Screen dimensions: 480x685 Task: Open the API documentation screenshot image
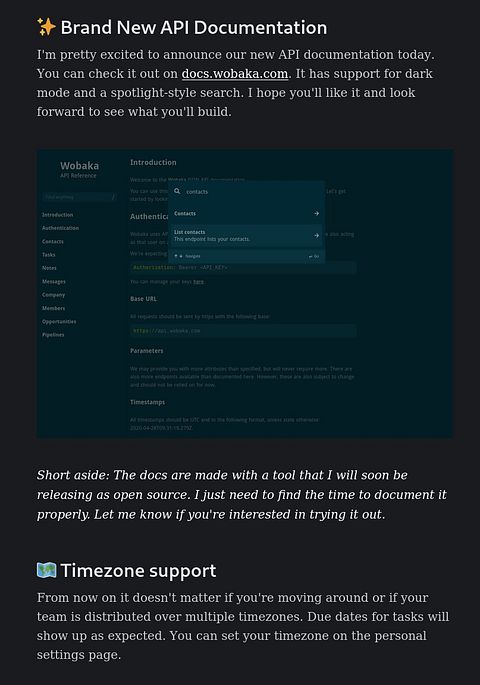coord(245,294)
